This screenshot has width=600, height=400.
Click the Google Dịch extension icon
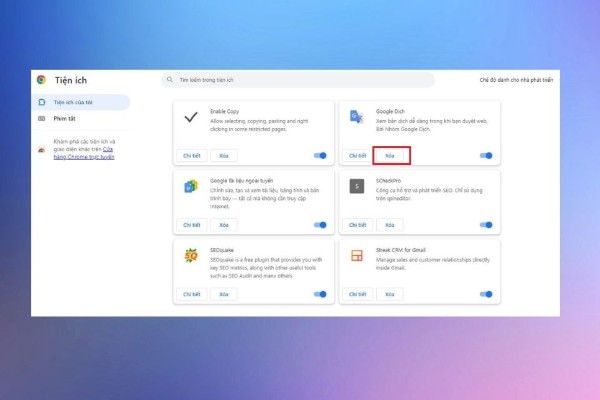[x=356, y=118]
